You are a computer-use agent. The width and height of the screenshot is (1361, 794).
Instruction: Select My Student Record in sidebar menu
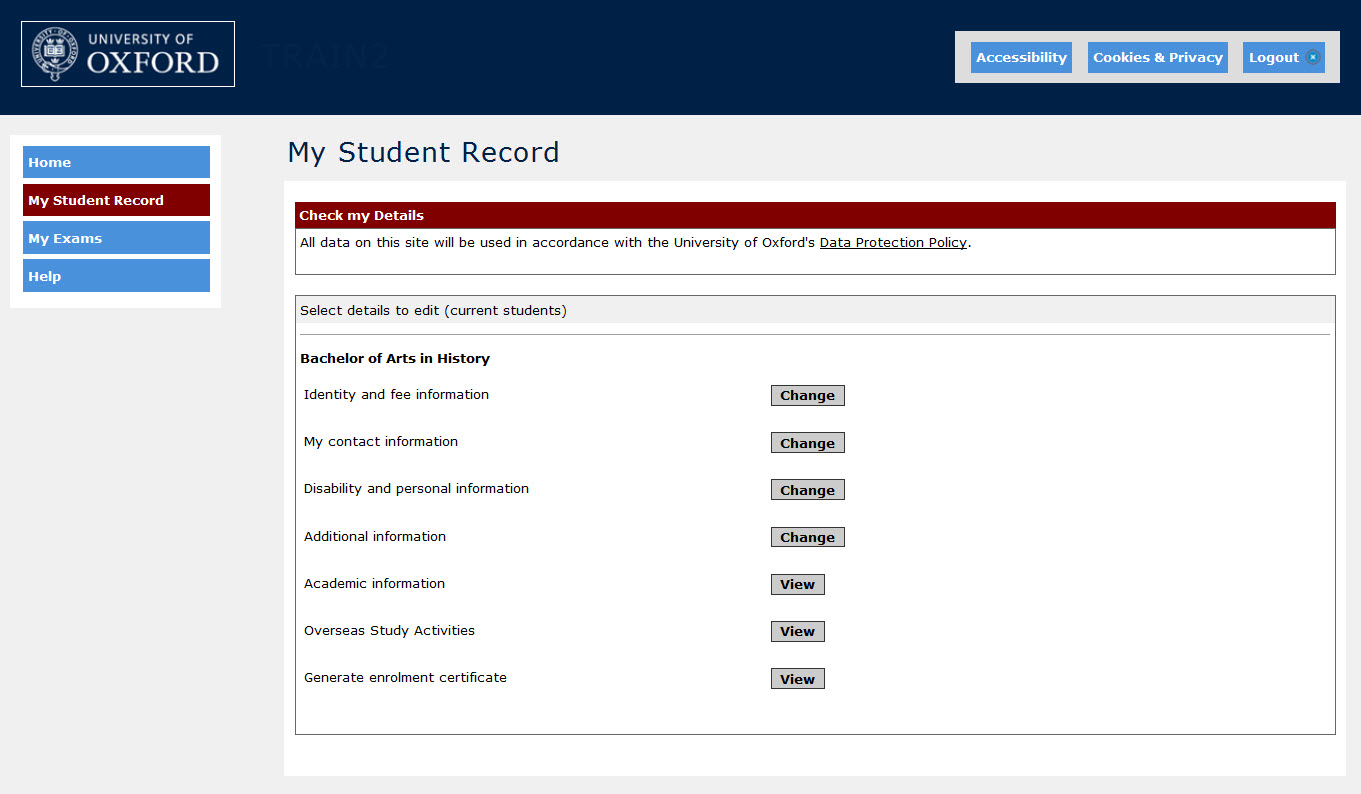click(116, 200)
